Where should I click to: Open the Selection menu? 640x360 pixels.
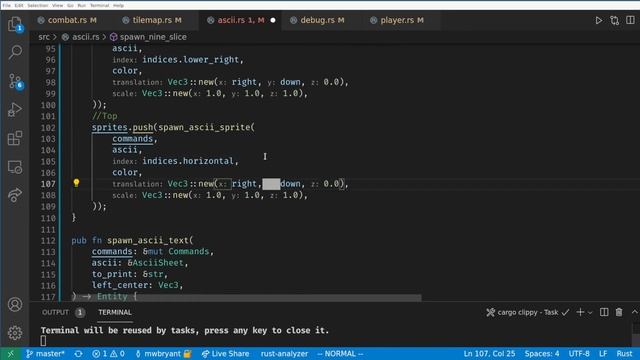38,5
